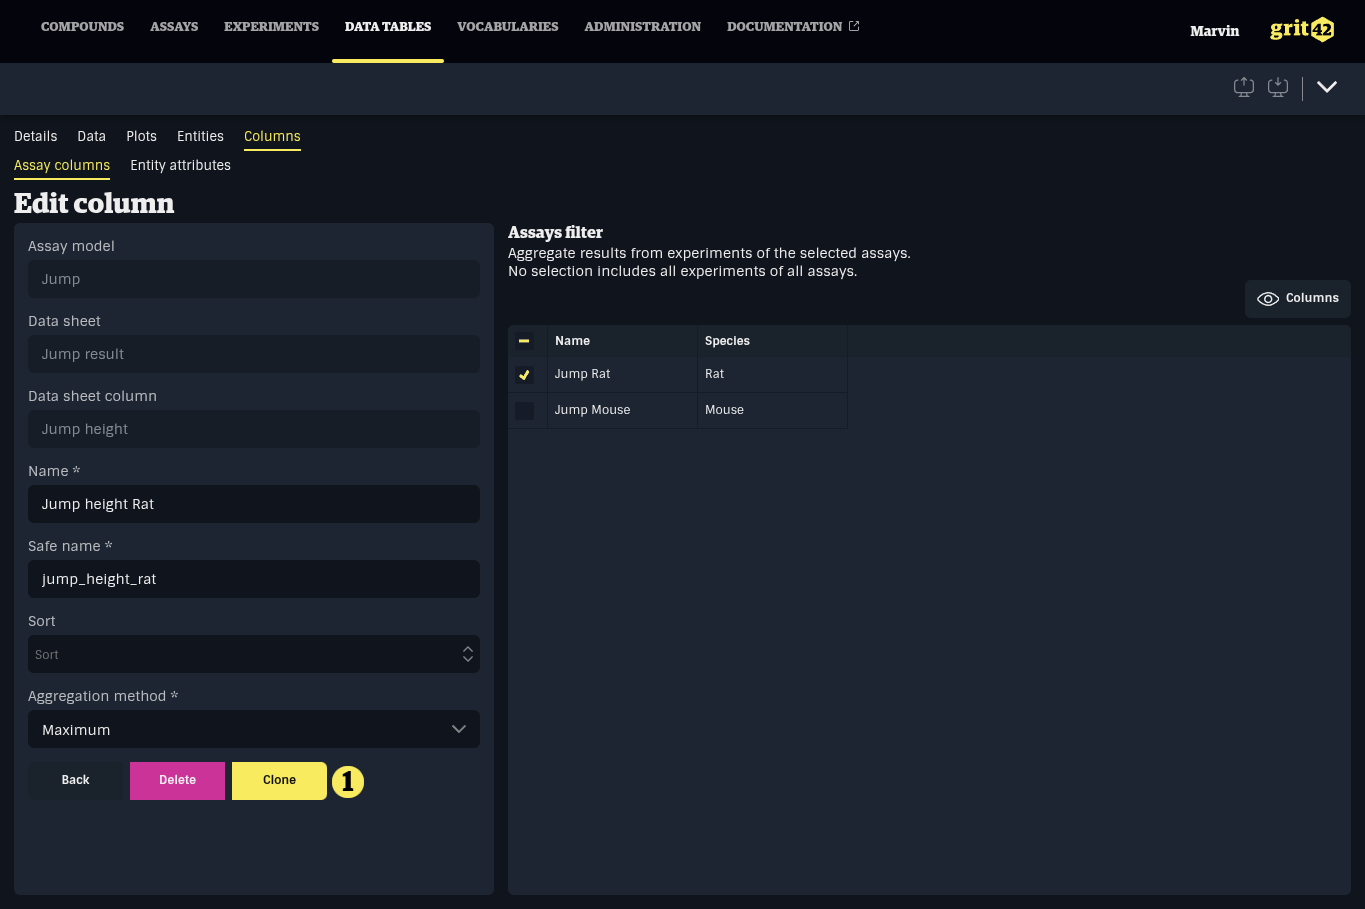The height and width of the screenshot is (909, 1365).
Task: Click the export download icon in toolbar
Action: pyautogui.click(x=1277, y=87)
